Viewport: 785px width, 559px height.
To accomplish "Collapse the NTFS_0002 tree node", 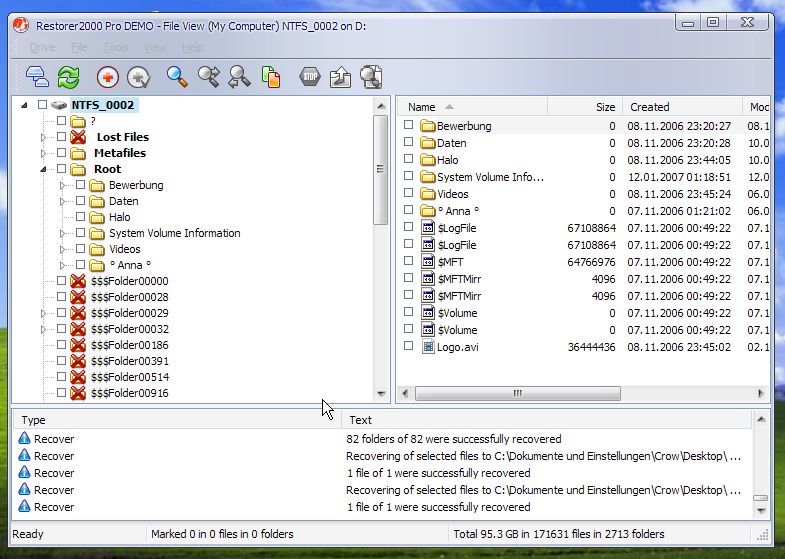I will [24, 105].
